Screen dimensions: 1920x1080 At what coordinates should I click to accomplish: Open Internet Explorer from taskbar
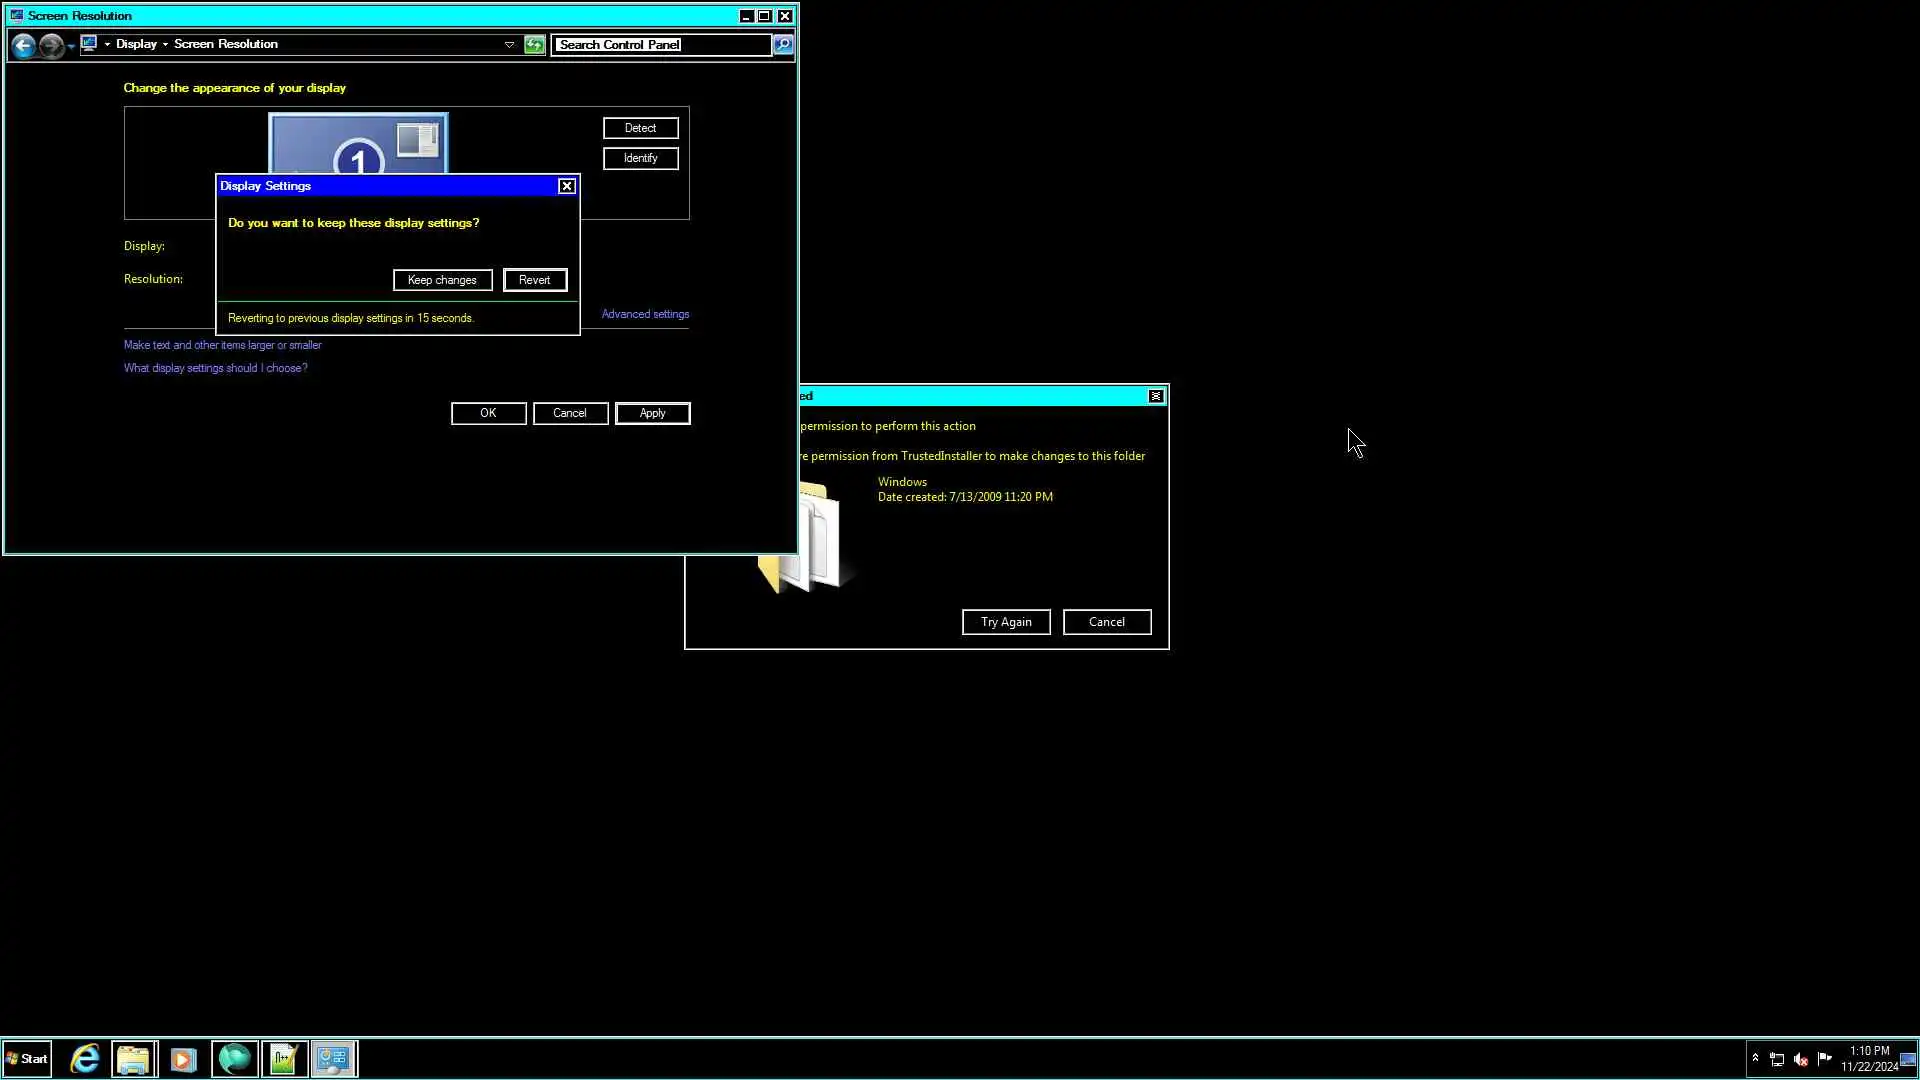pos(85,1059)
